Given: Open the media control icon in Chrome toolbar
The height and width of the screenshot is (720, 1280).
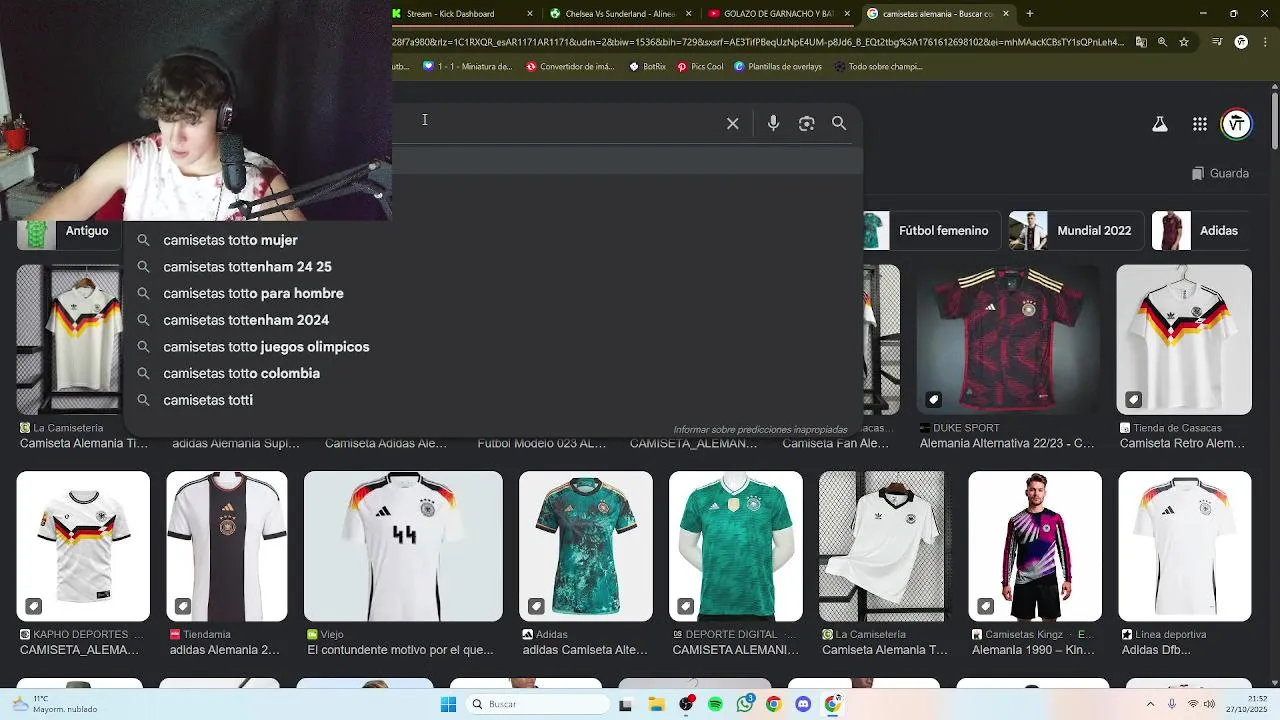Looking at the screenshot, I should coord(1217,42).
